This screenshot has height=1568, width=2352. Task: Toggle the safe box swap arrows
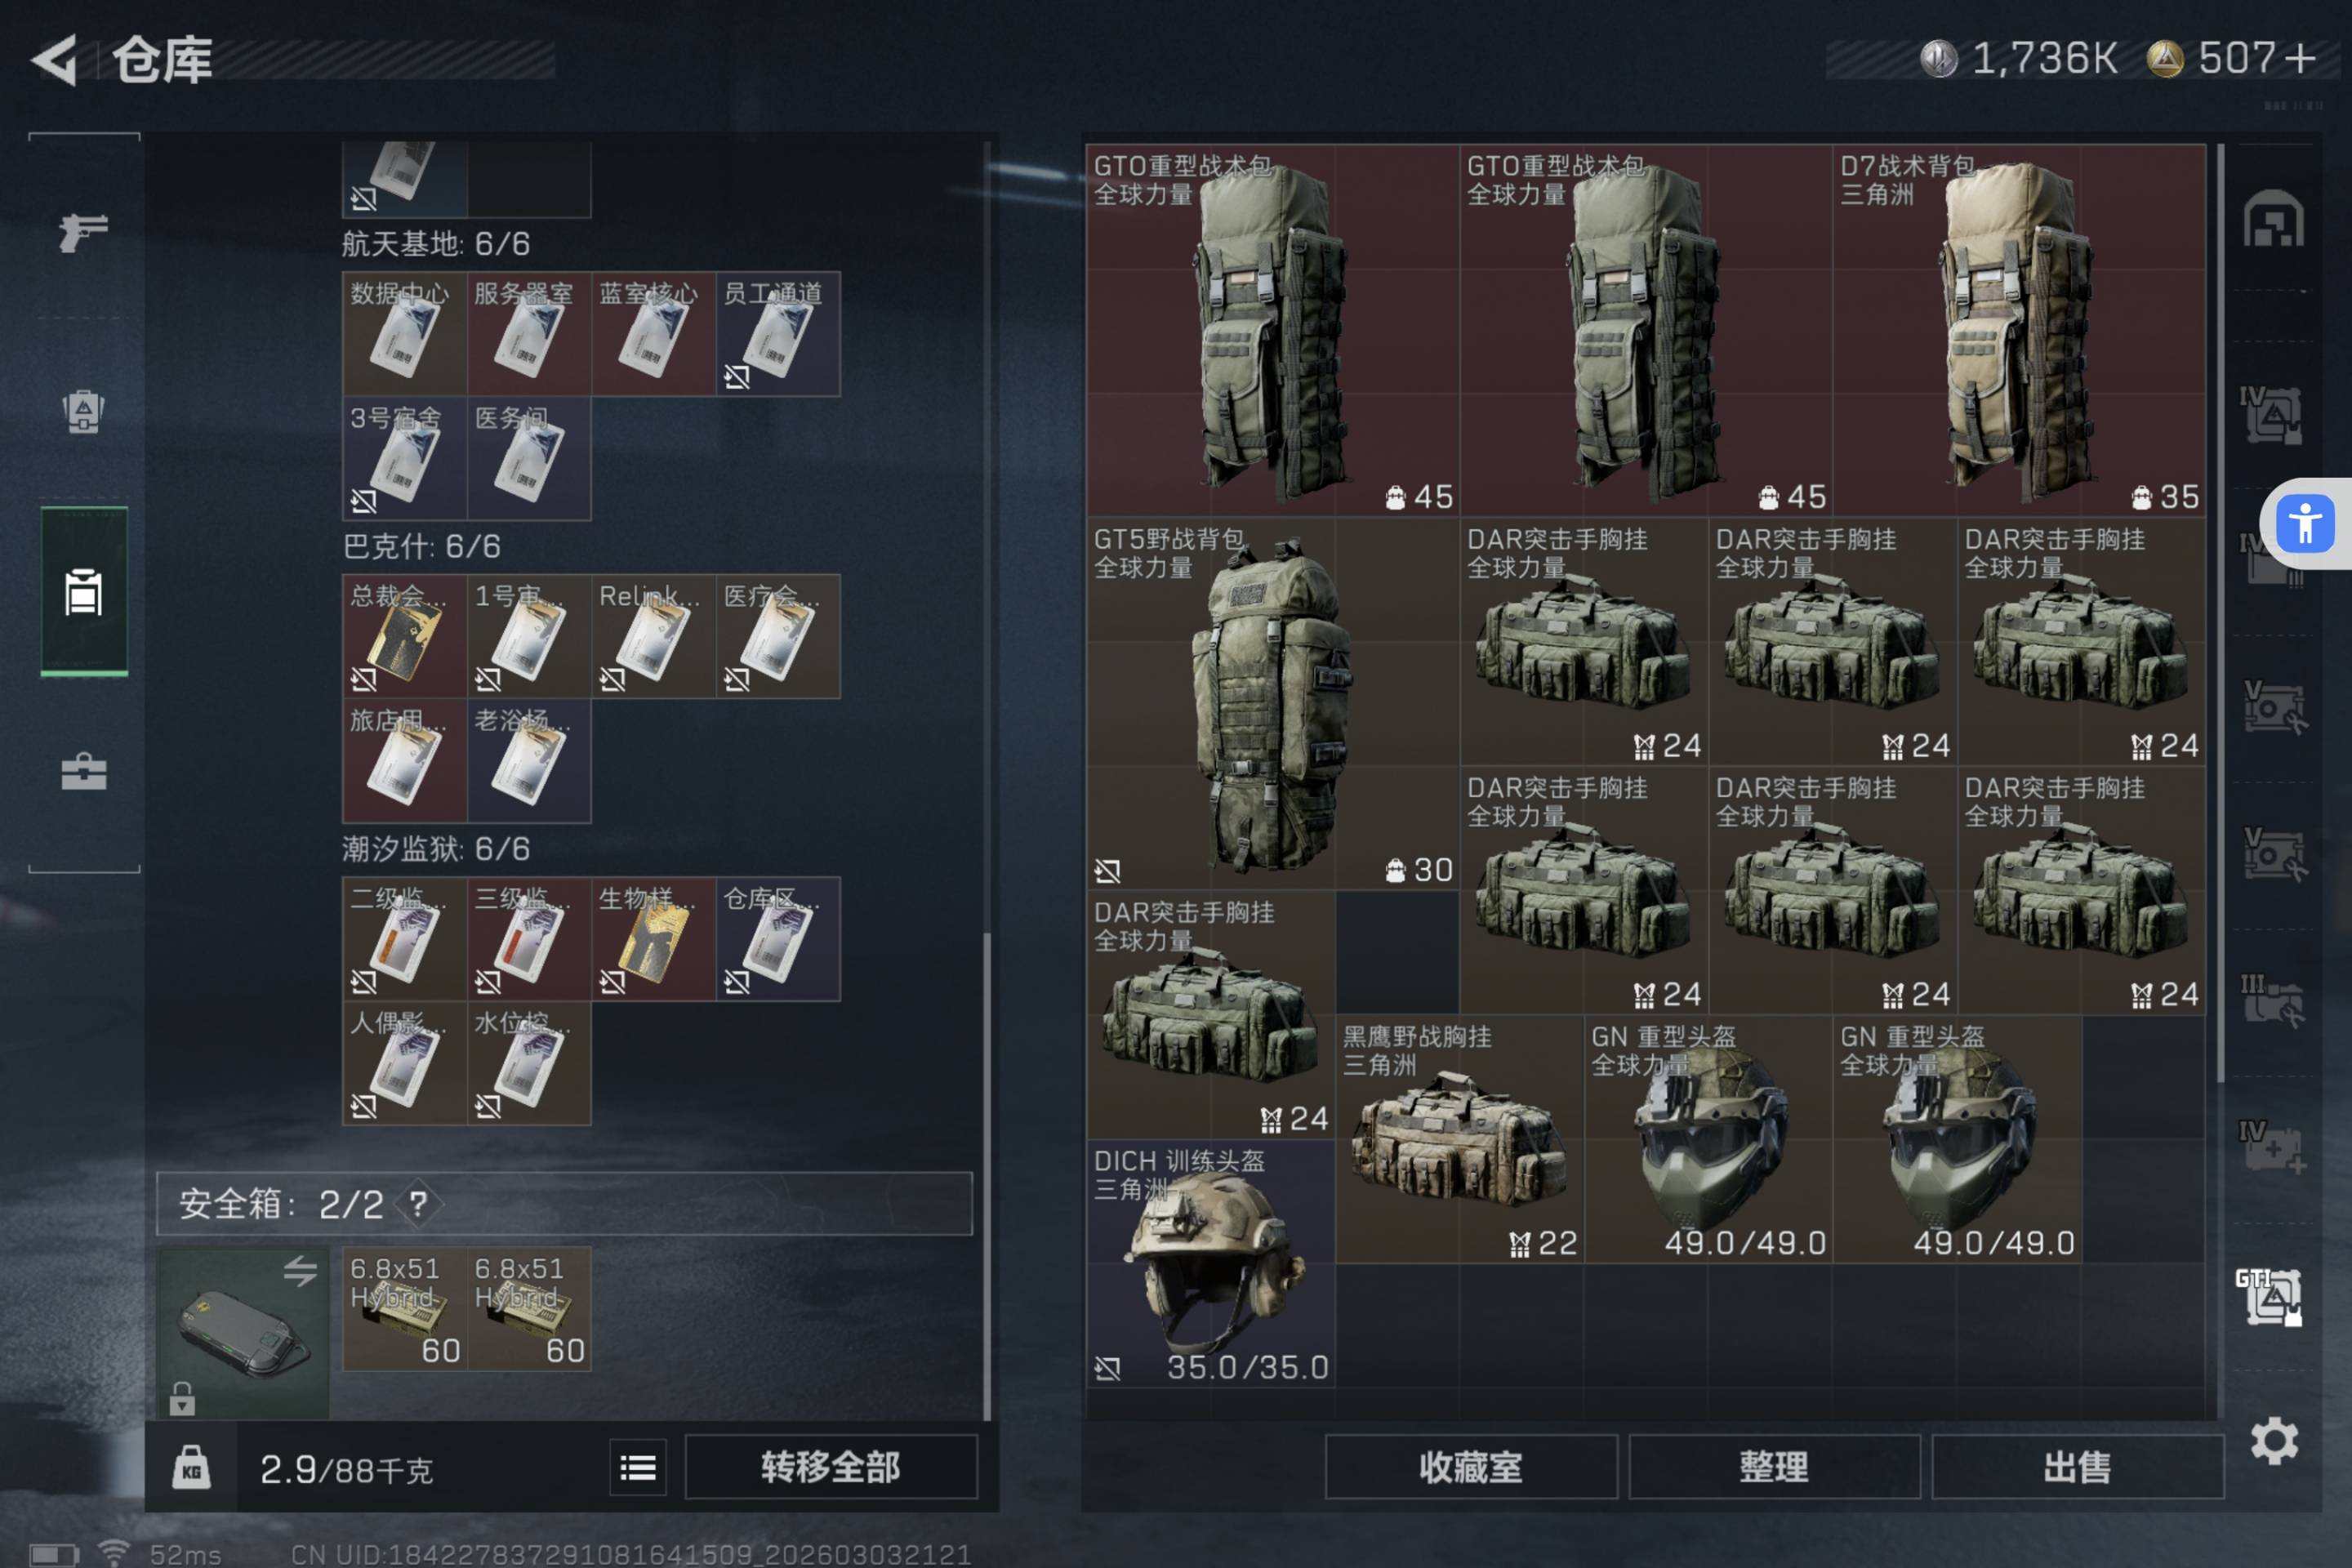pos(300,1270)
